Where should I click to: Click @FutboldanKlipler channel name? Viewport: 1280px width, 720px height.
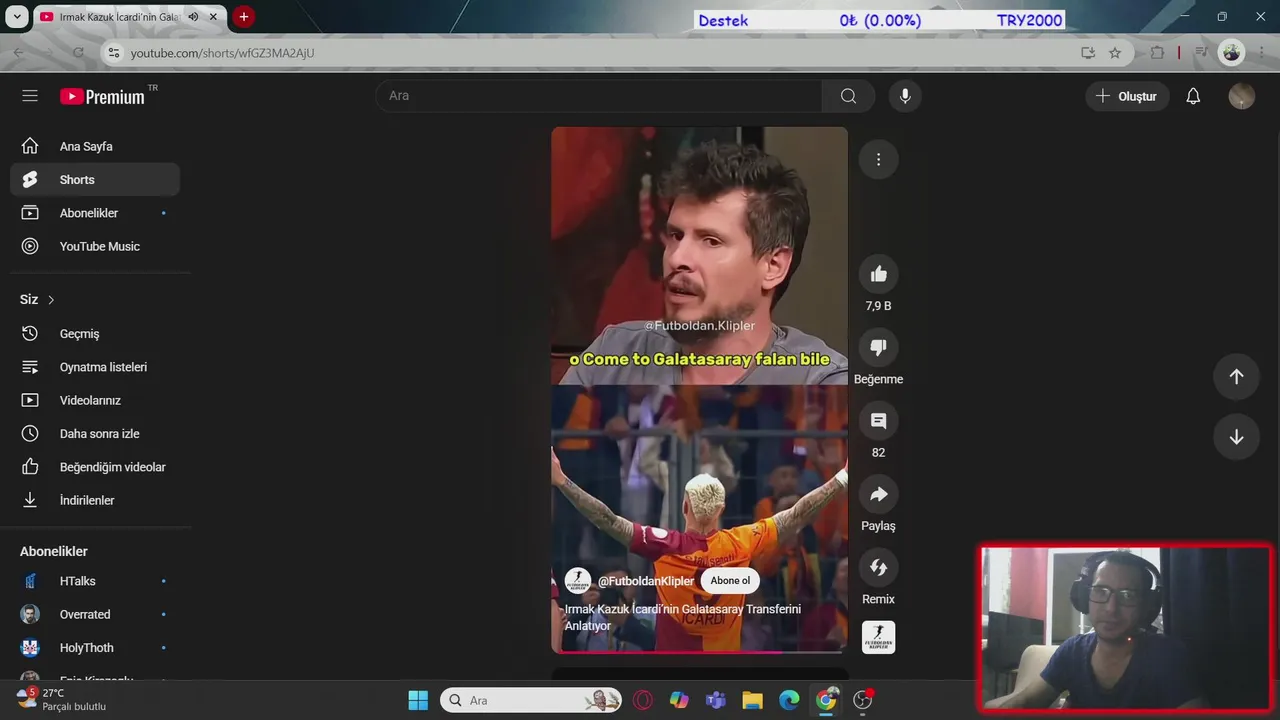point(646,581)
